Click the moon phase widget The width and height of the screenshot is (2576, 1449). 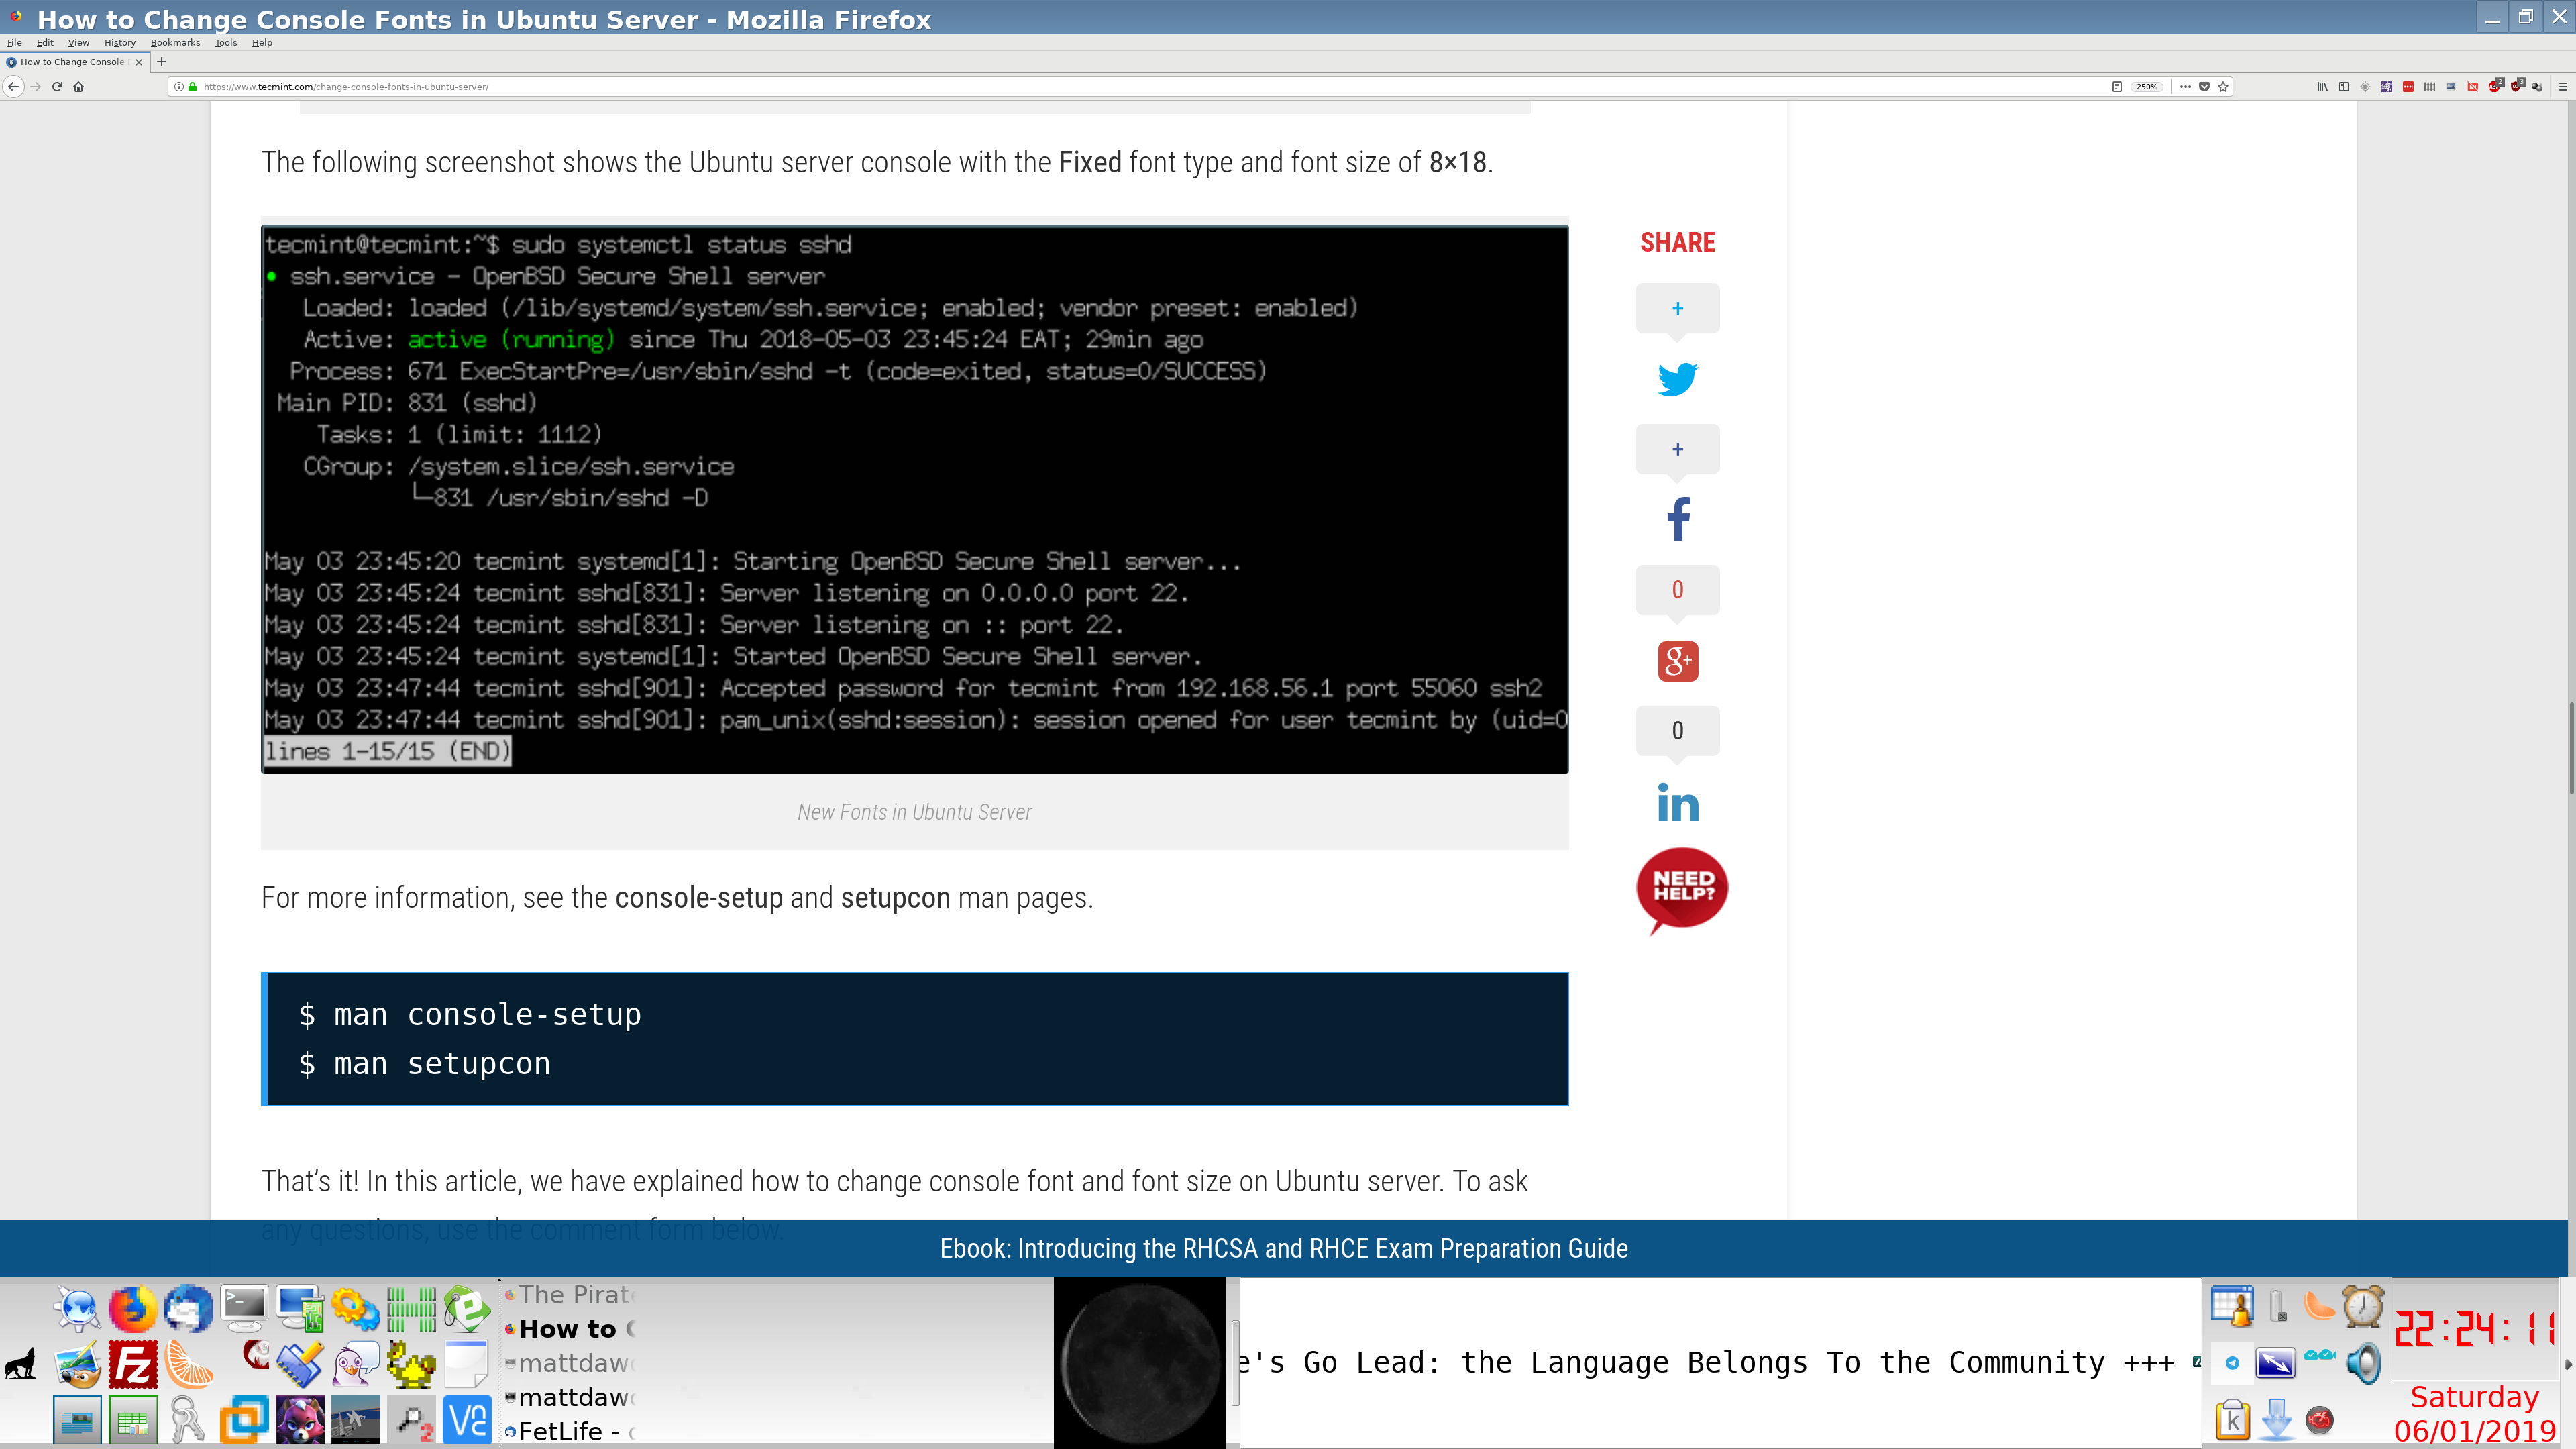[x=1140, y=1363]
